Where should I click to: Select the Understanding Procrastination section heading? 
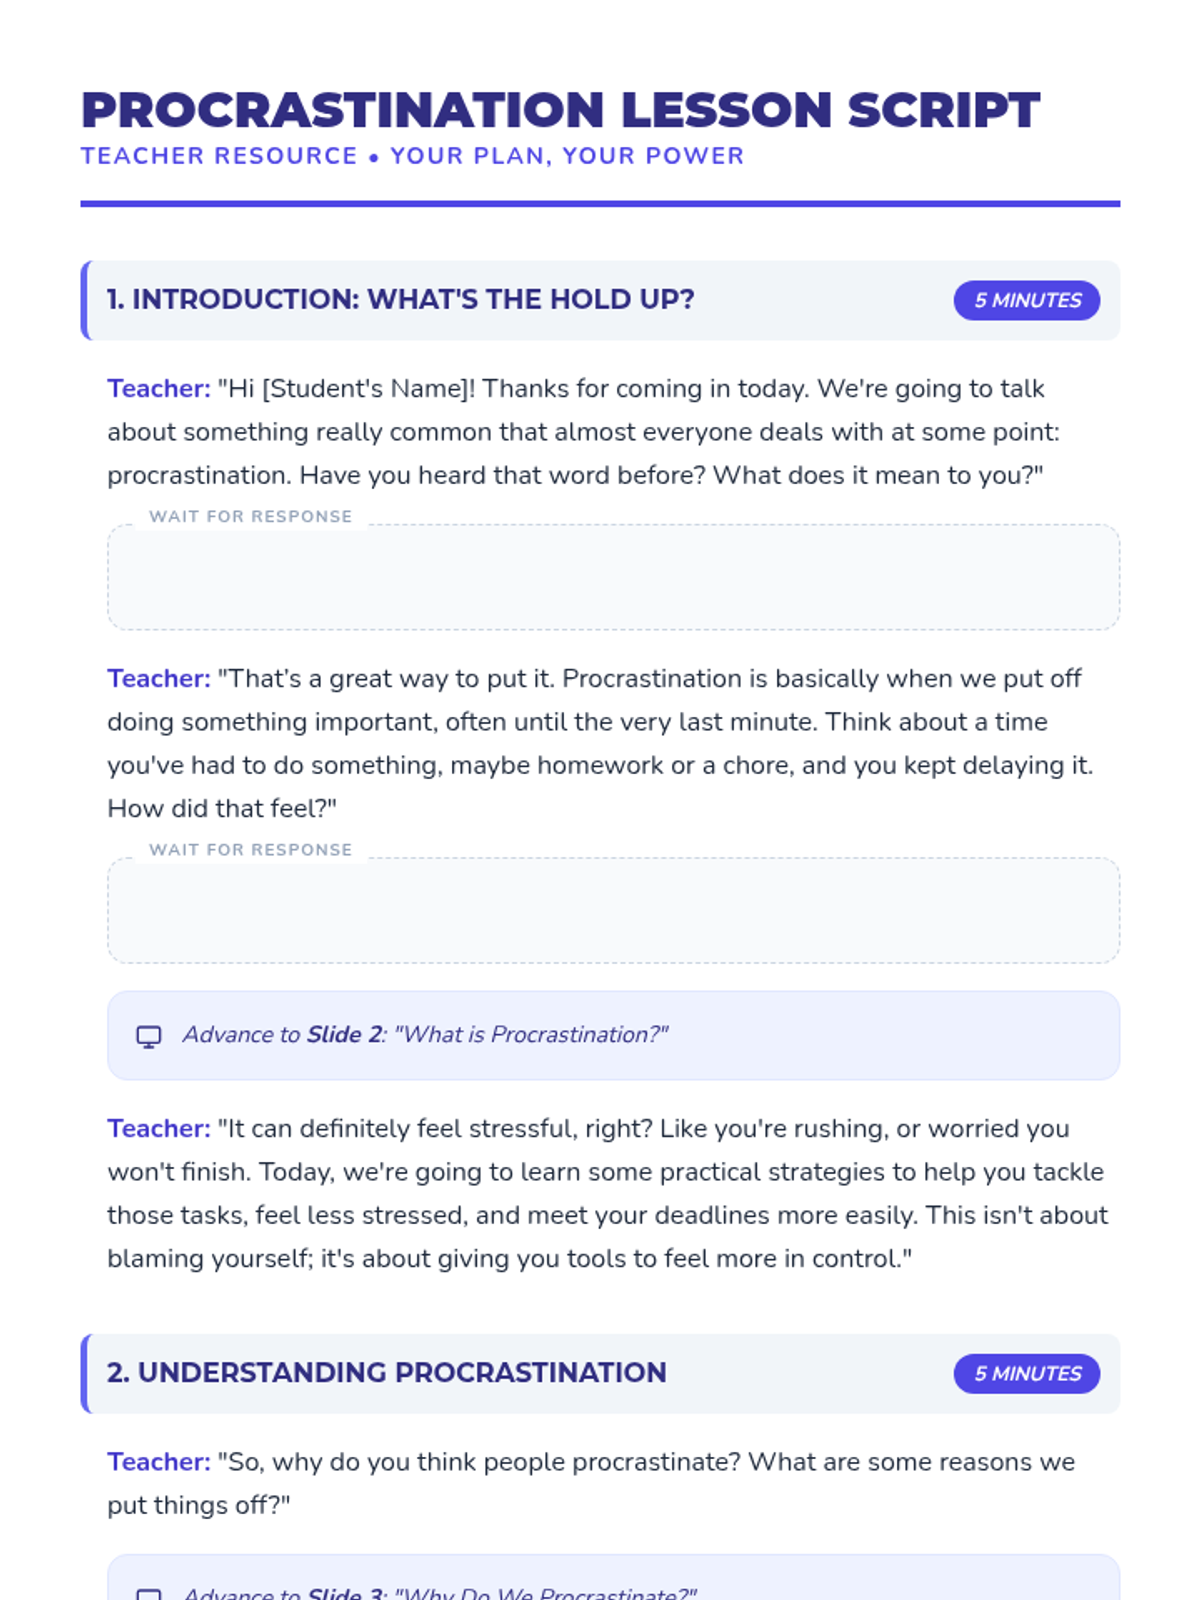(386, 1372)
